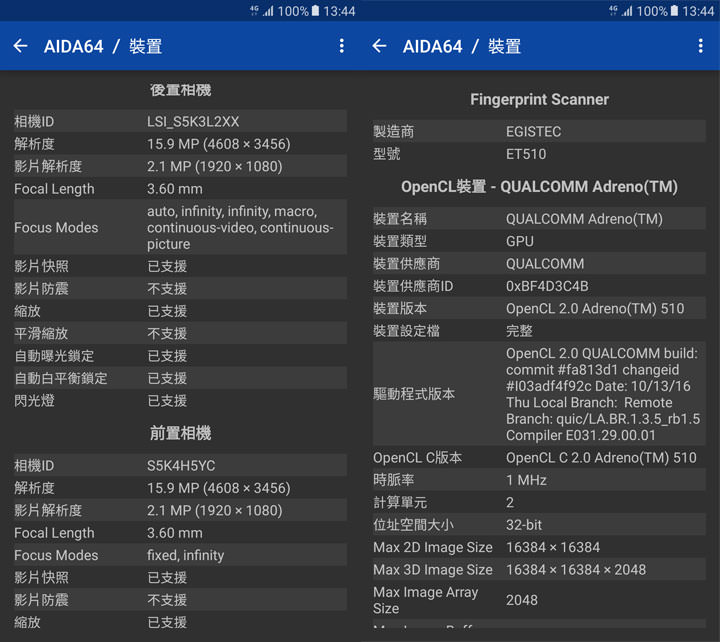The height and width of the screenshot is (642, 720).
Task: Tap the OpenCL裝置 QUALCOMM Adreno section header
Action: pos(539,187)
